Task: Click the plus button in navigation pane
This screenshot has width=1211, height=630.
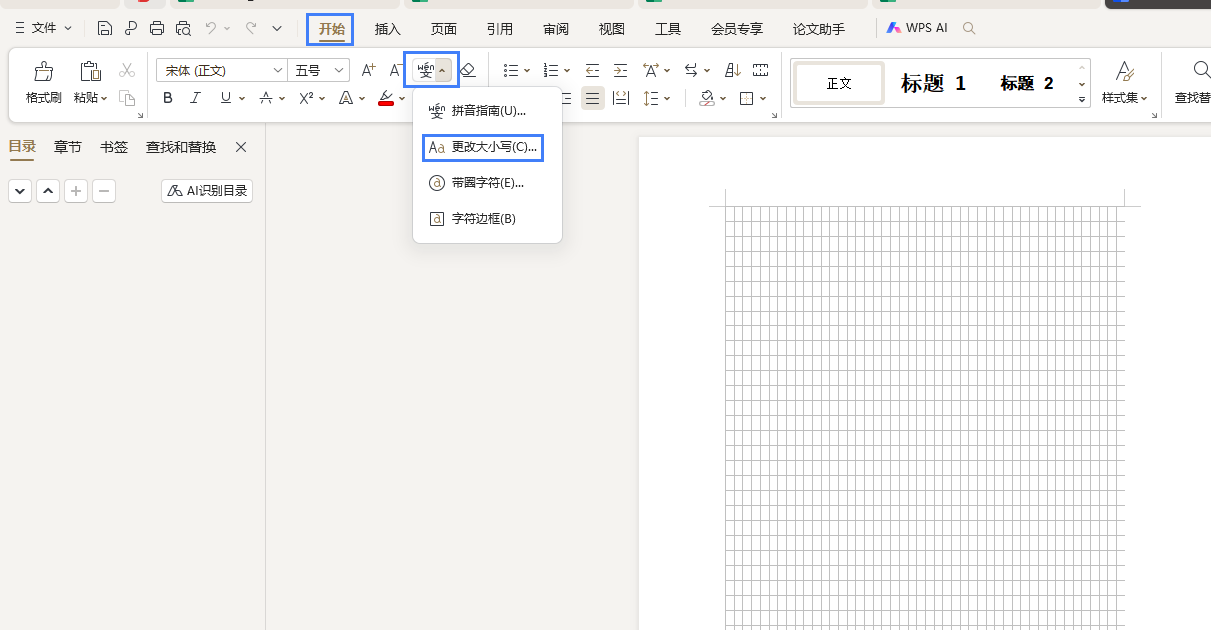Action: click(76, 191)
